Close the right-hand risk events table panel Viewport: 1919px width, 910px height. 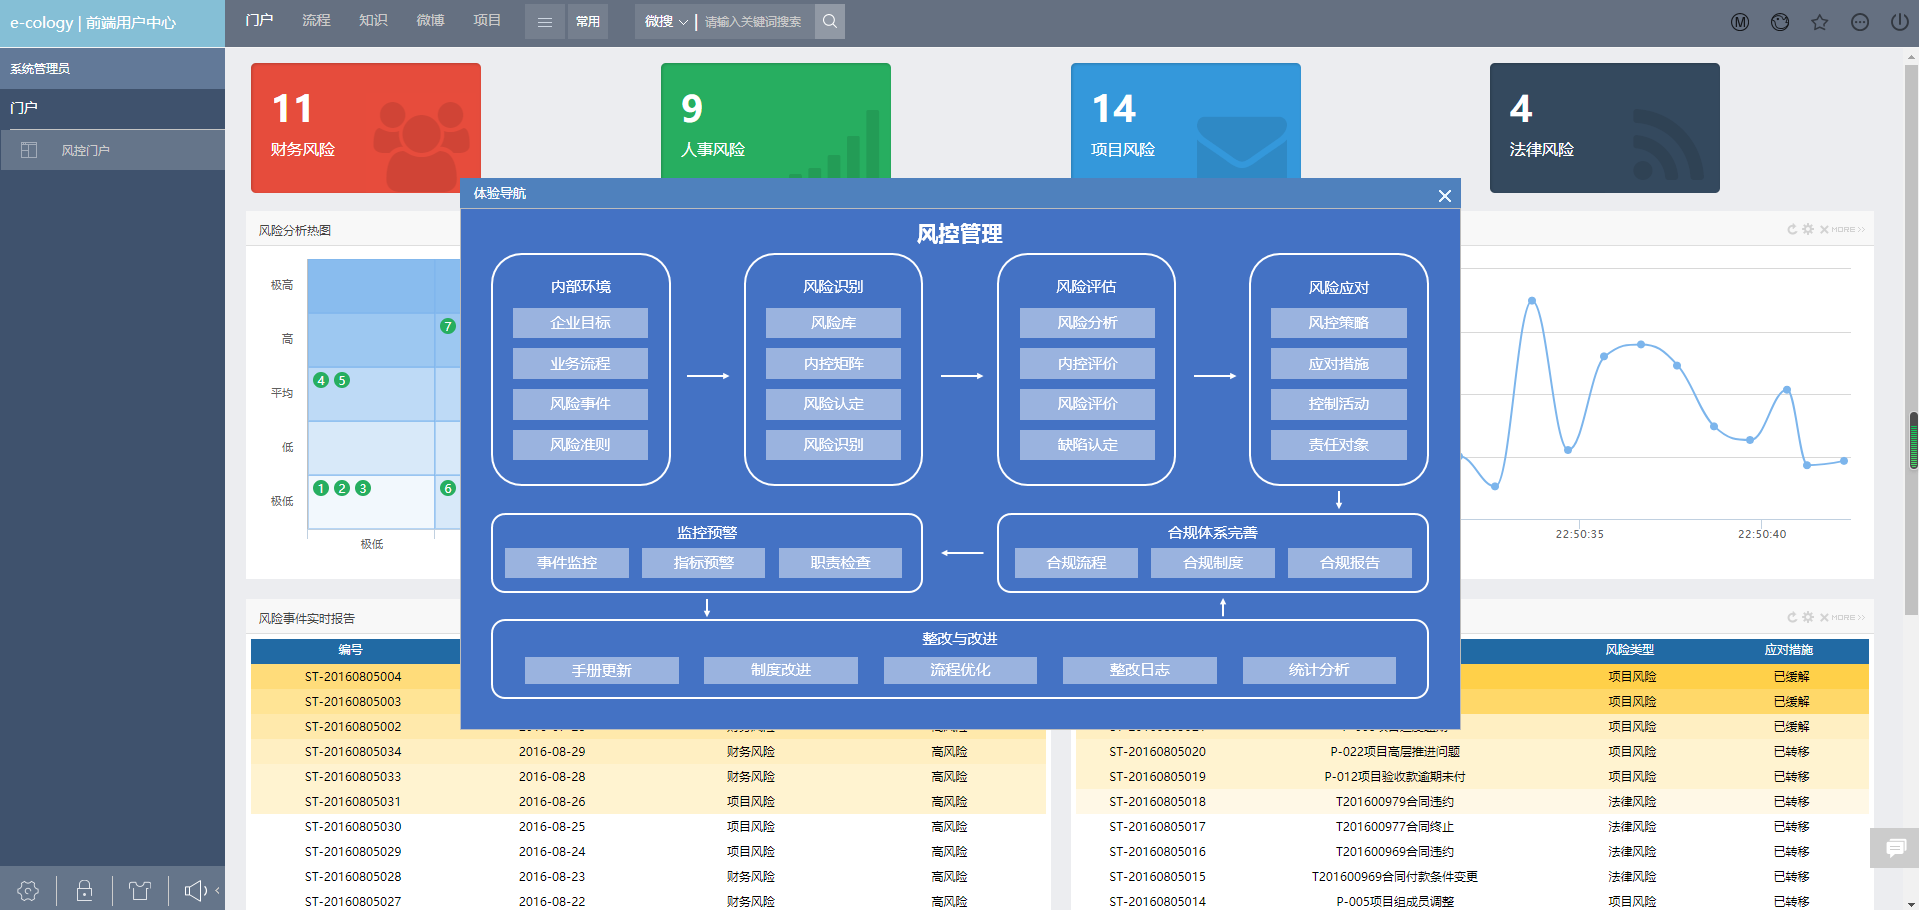1824,617
